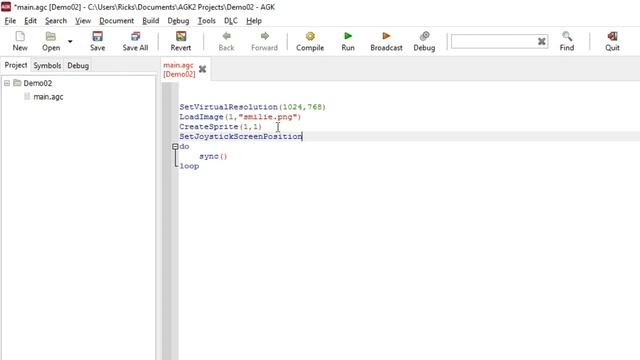The image size is (640, 360).
Task: Open the Tools menu
Action: click(x=207, y=21)
